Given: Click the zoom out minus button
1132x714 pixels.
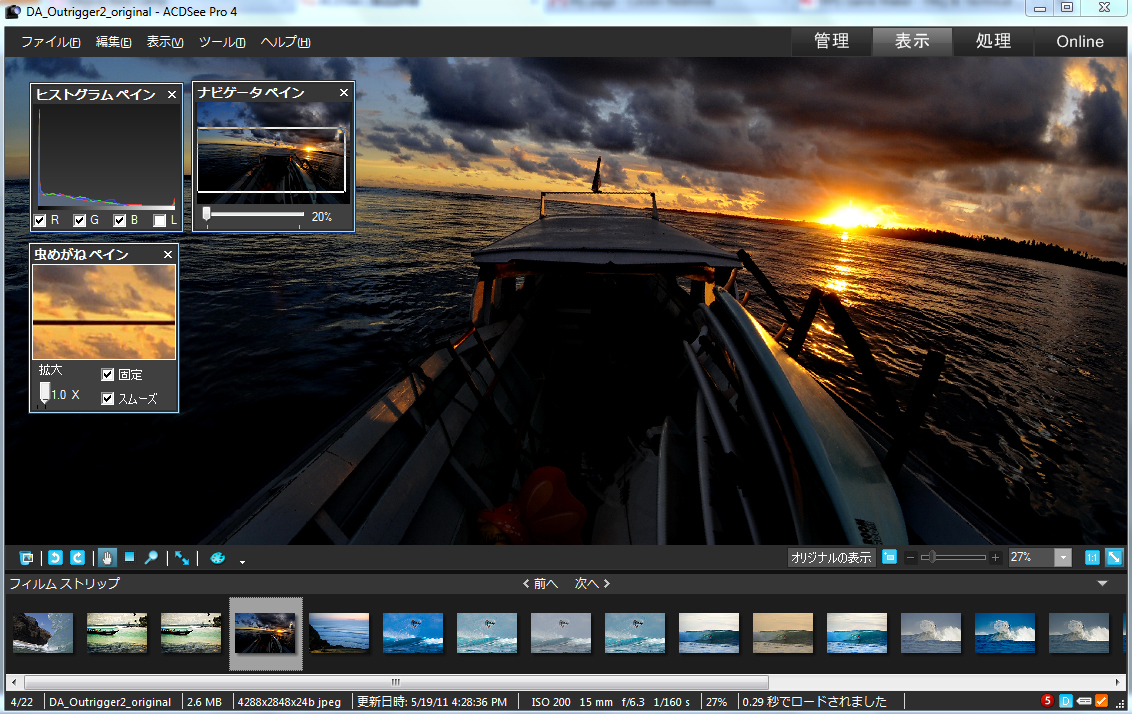Looking at the screenshot, I should [910, 557].
